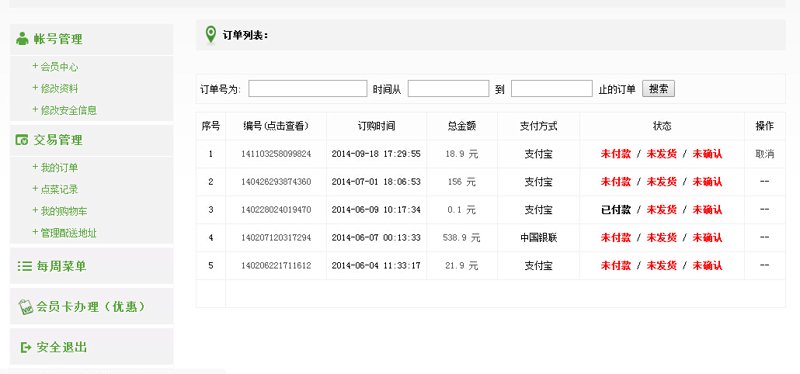Click date 2014-07-01 18:06:53
The height and width of the screenshot is (374, 800).
click(x=376, y=182)
